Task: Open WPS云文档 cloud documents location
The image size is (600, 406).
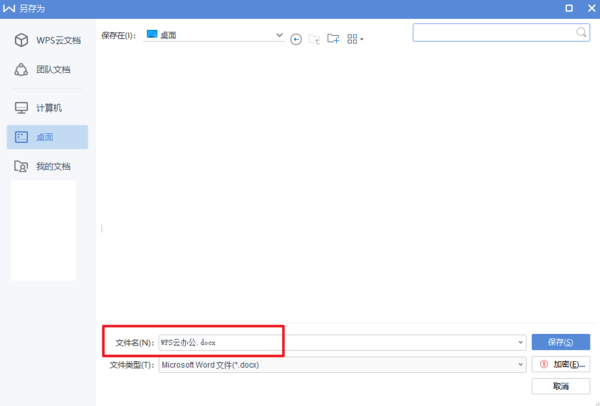Action: coord(47,40)
